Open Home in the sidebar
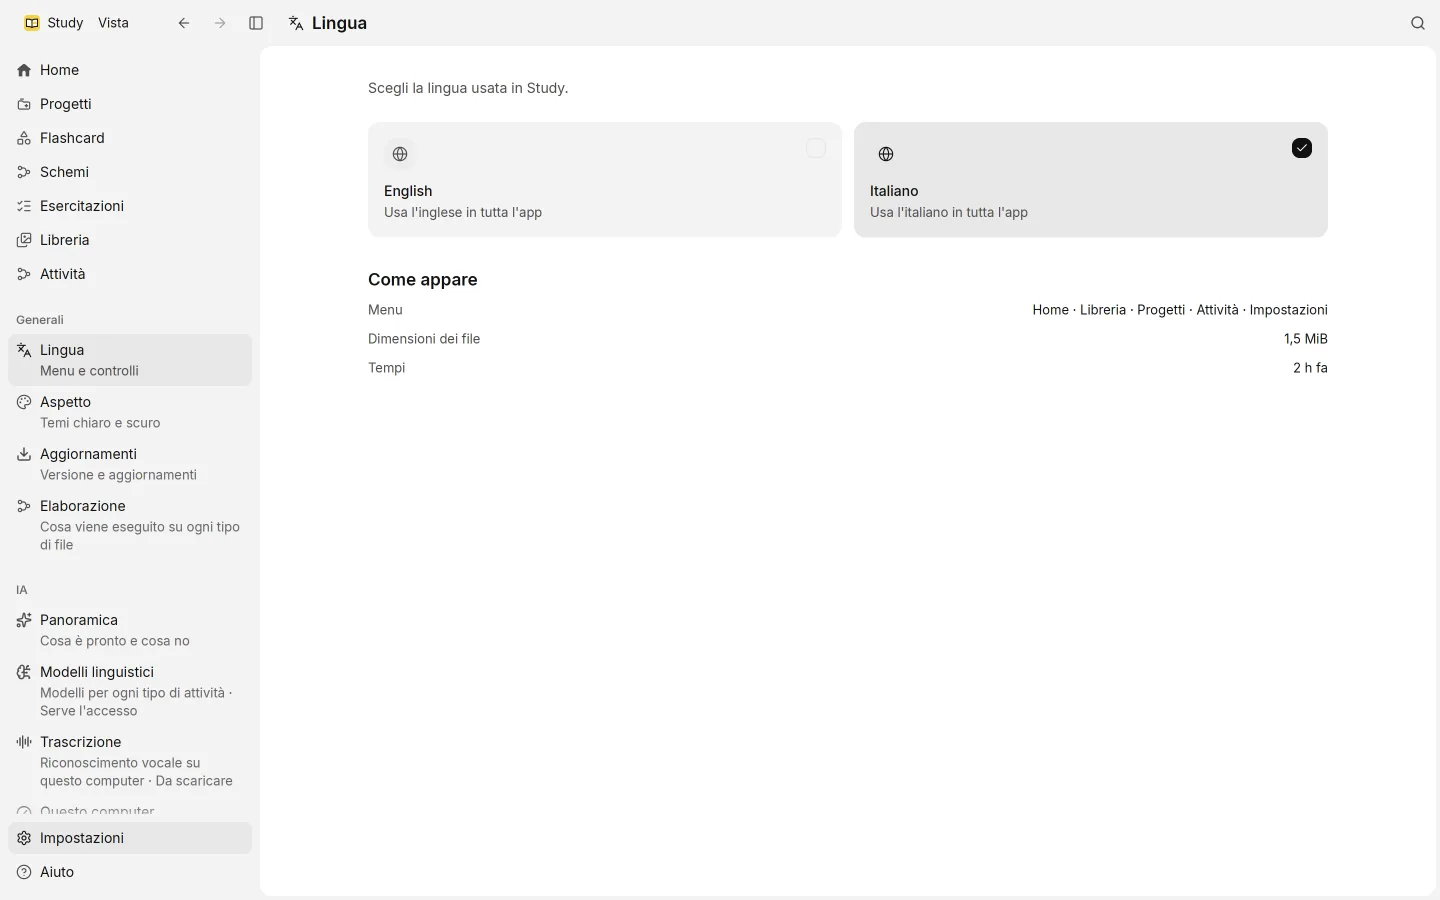The width and height of the screenshot is (1440, 900). click(130, 70)
